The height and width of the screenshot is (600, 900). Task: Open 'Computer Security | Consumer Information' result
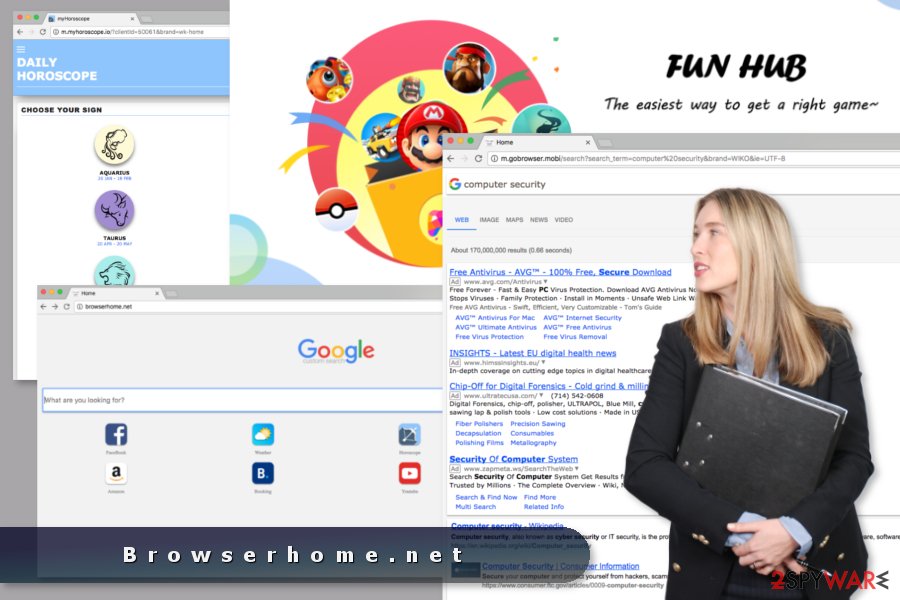(560, 566)
